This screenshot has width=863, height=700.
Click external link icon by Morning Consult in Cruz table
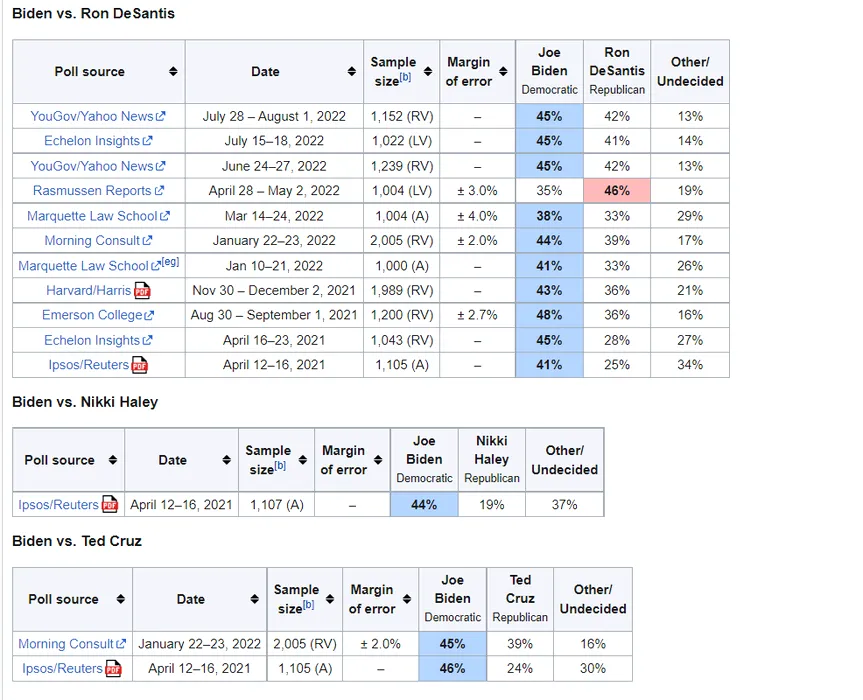click(121, 643)
